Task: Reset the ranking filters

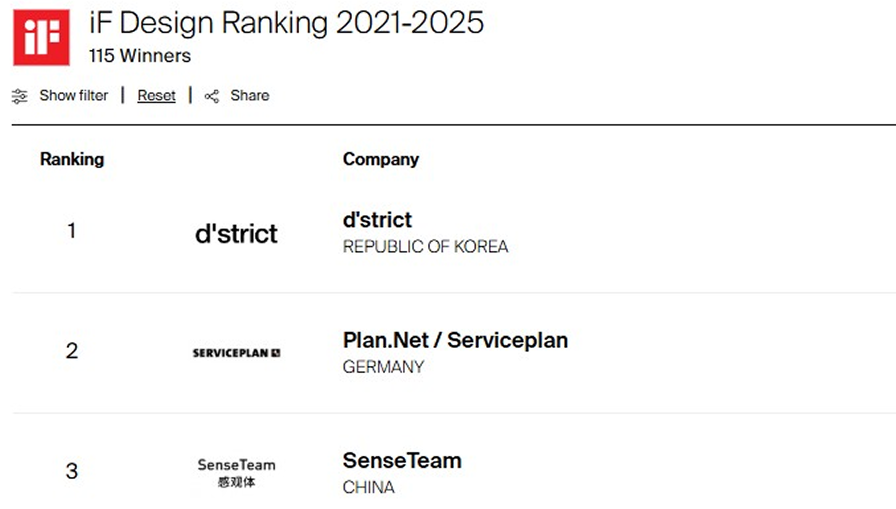Action: [x=156, y=96]
